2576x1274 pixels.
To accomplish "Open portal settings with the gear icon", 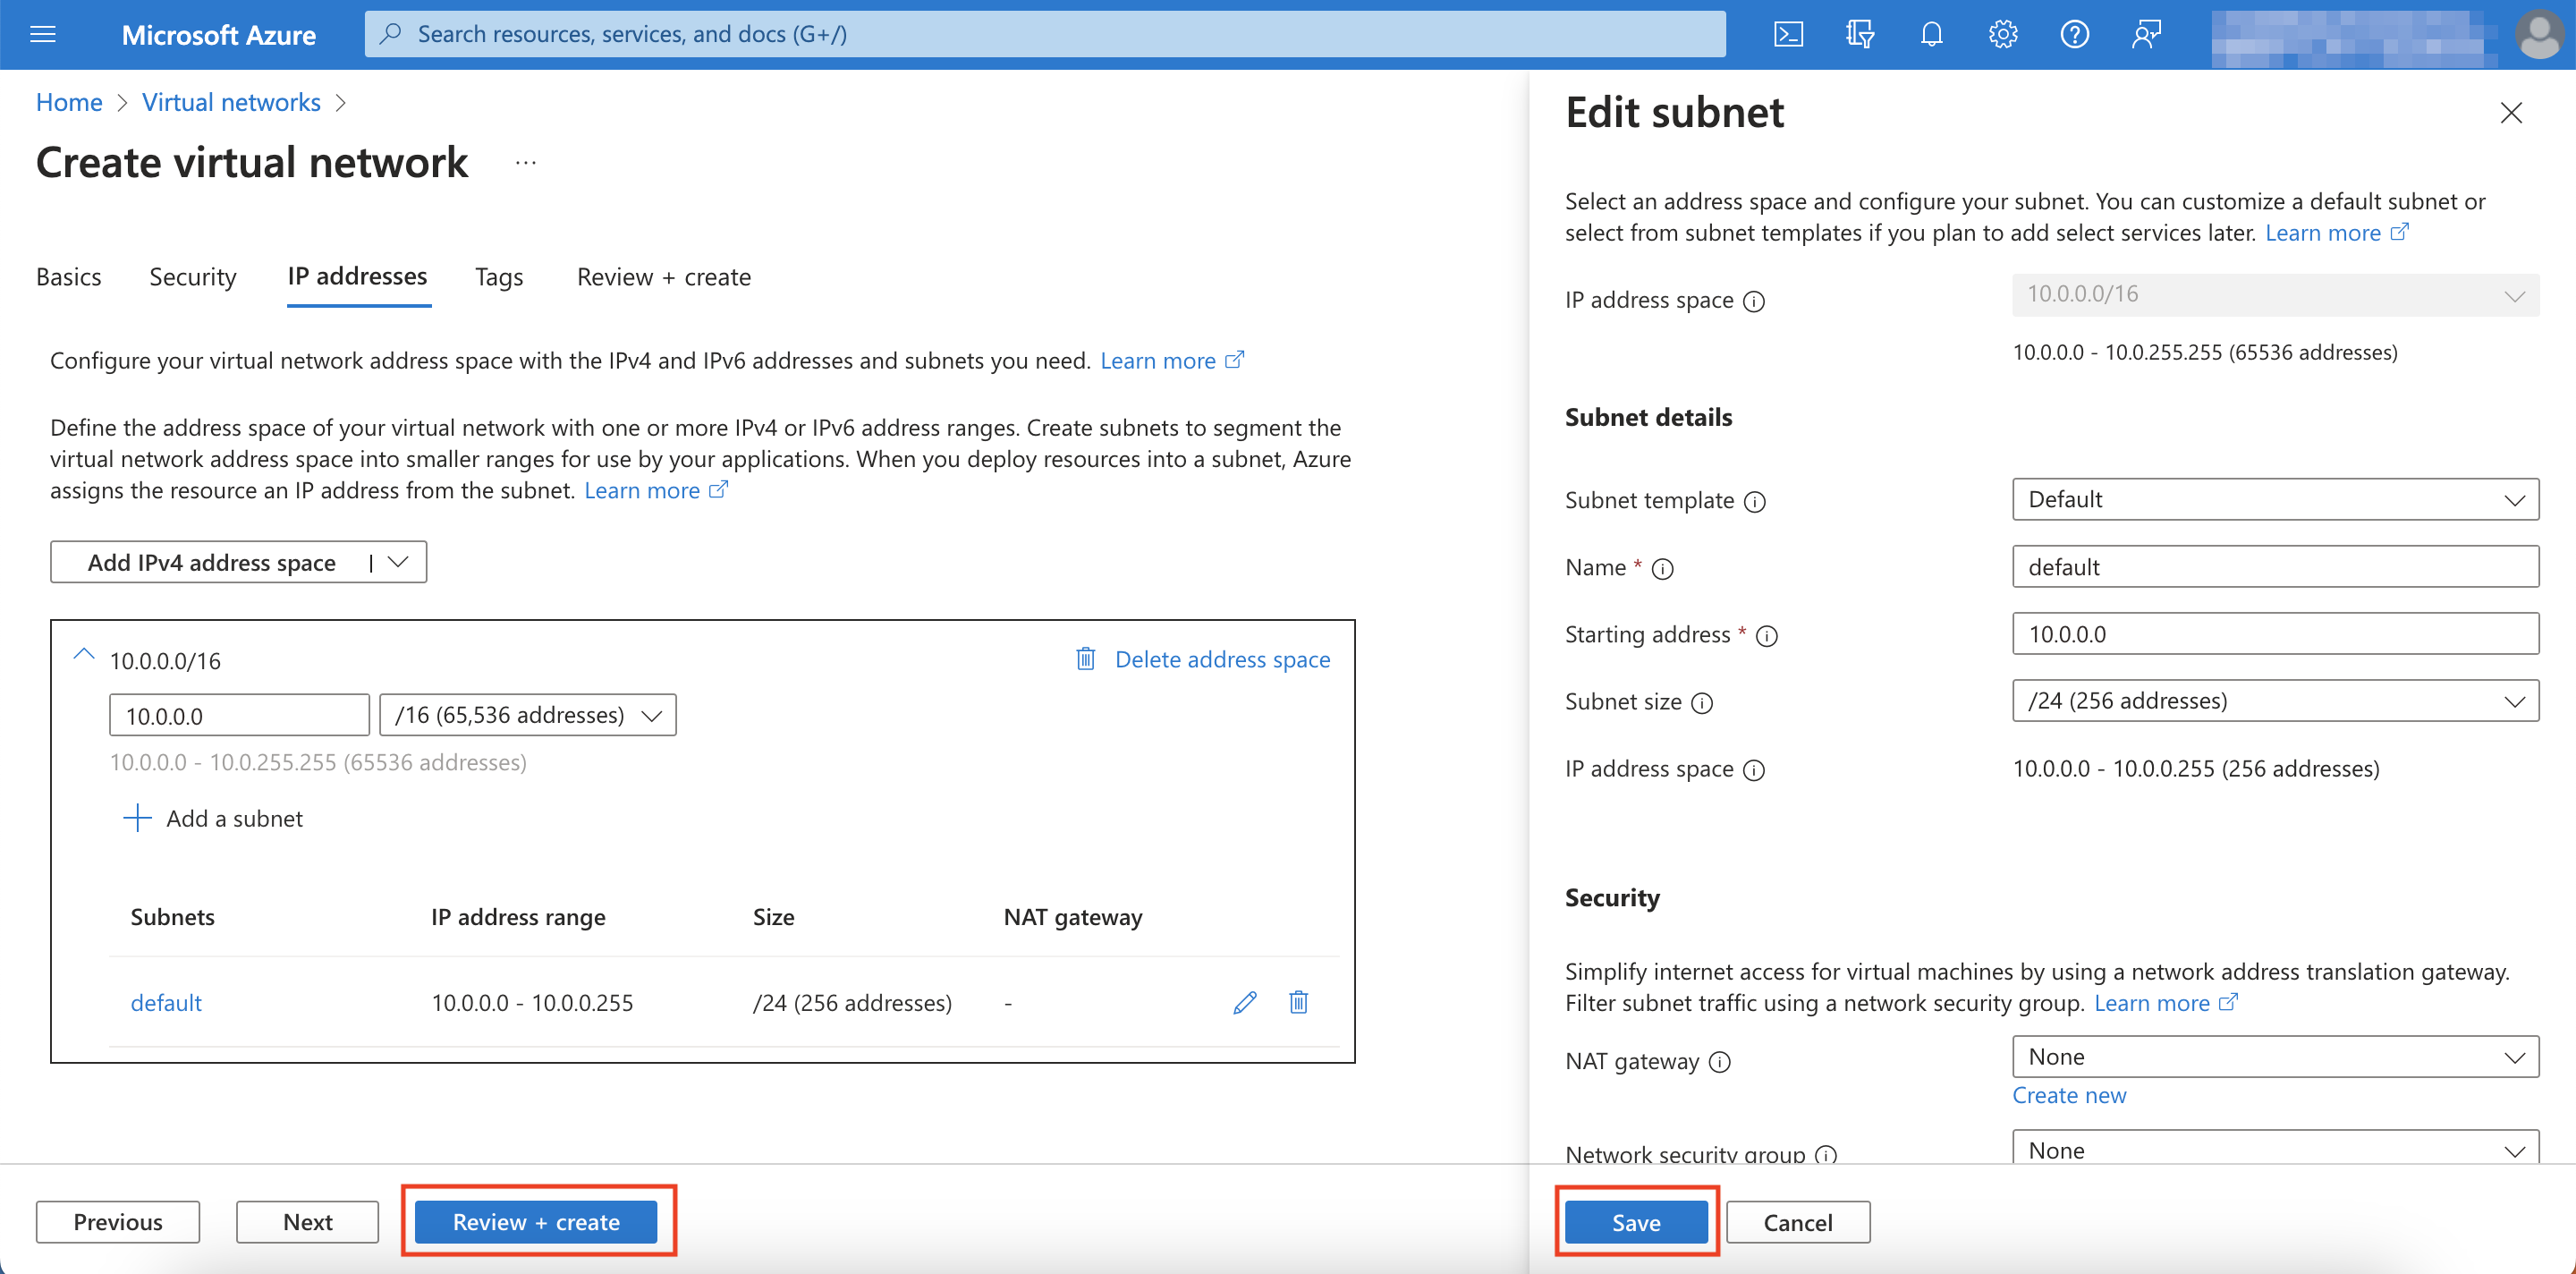I will coord(2002,33).
